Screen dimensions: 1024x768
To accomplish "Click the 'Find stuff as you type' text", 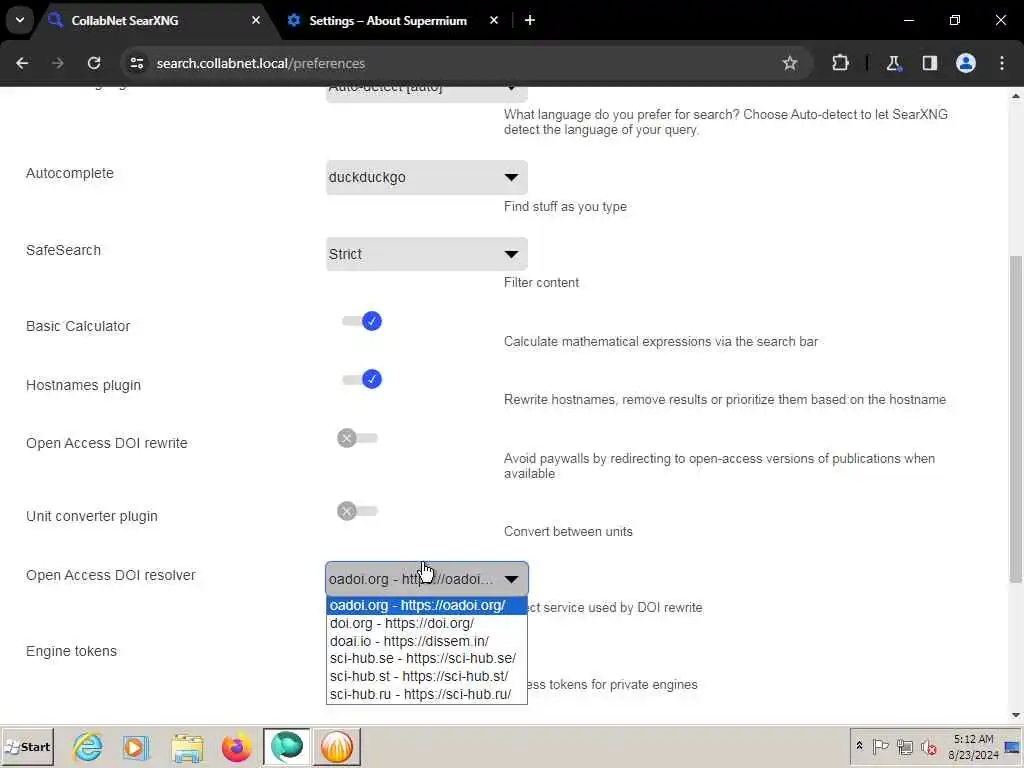I will [565, 206].
